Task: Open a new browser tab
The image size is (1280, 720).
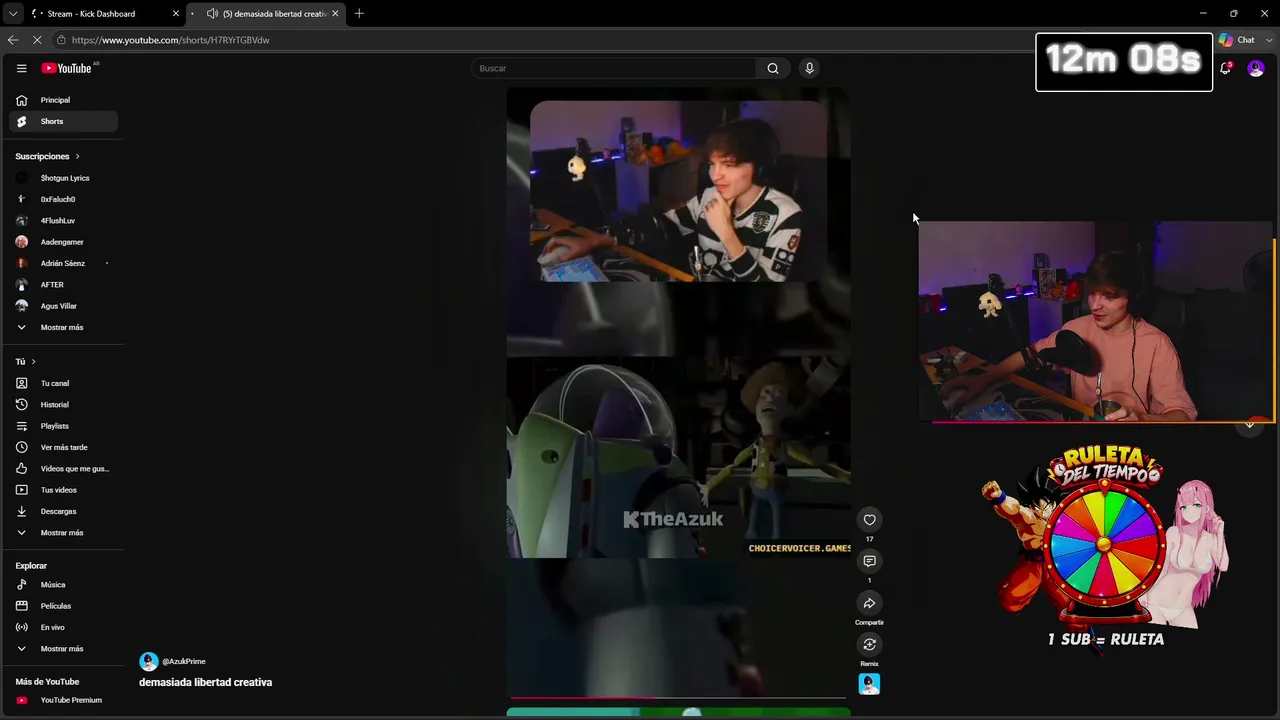Action: tap(359, 13)
